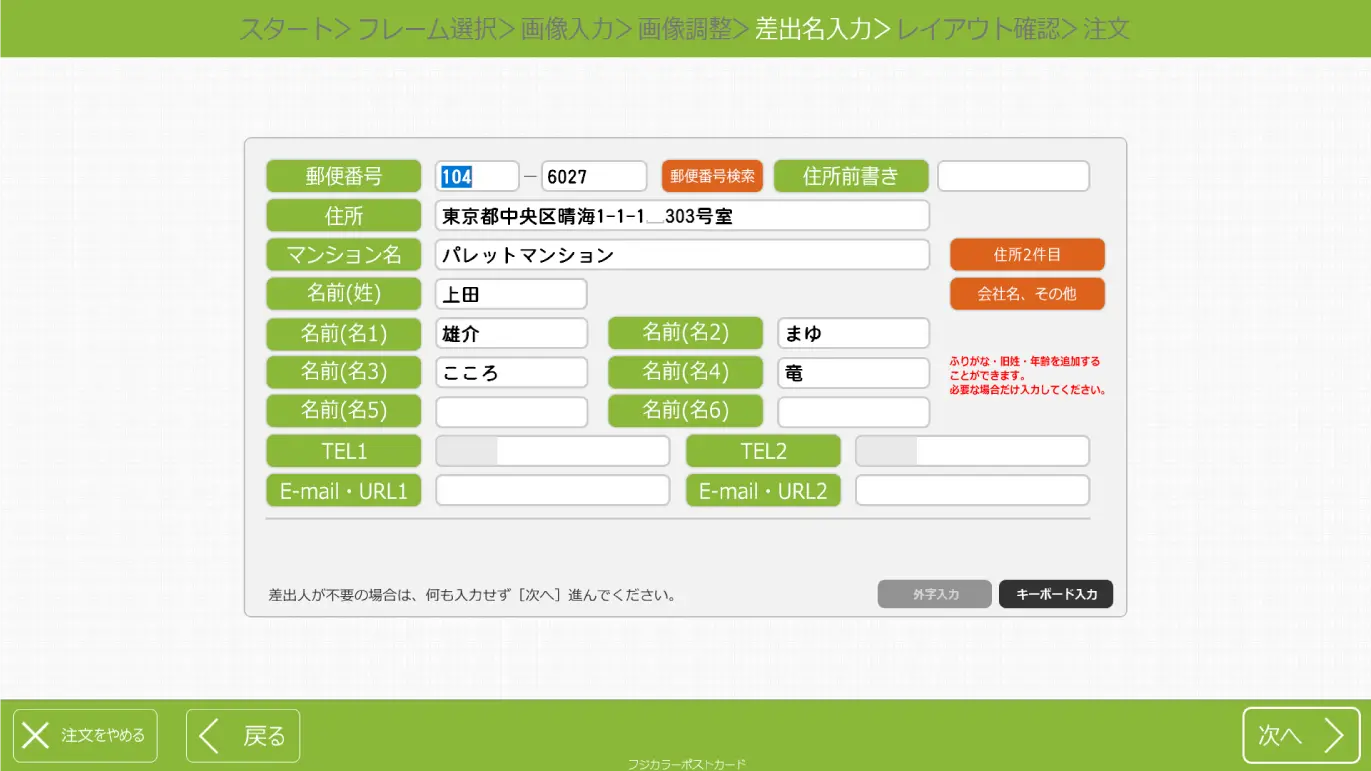Click the X icon to cancel the order
The width and height of the screenshot is (1371, 771).
click(36, 736)
